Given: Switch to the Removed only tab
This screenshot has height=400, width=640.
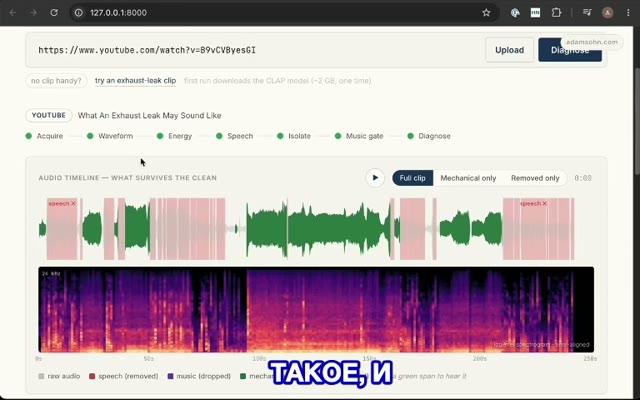Looking at the screenshot, I should click(535, 178).
